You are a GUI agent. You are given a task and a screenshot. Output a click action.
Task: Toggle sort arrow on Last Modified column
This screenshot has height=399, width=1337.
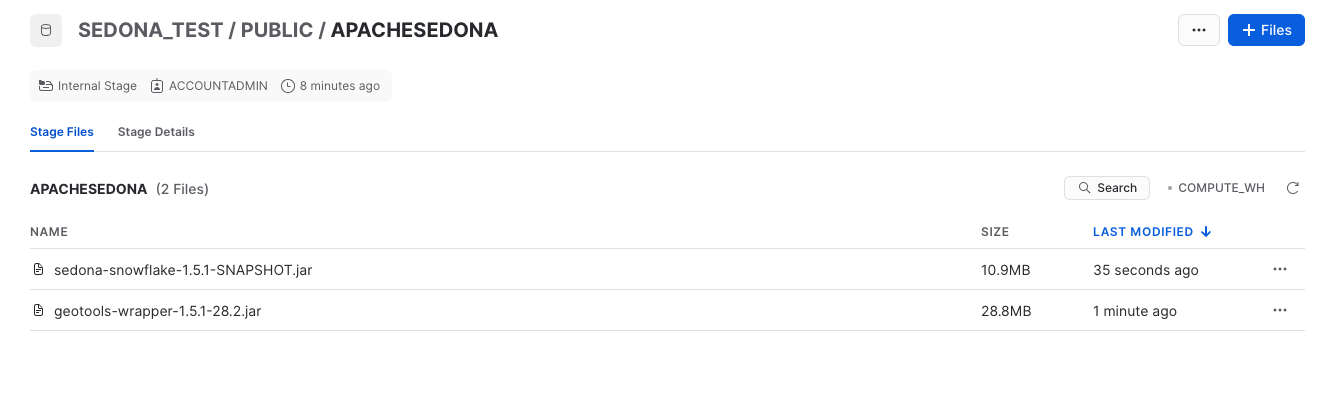pyautogui.click(x=1206, y=232)
